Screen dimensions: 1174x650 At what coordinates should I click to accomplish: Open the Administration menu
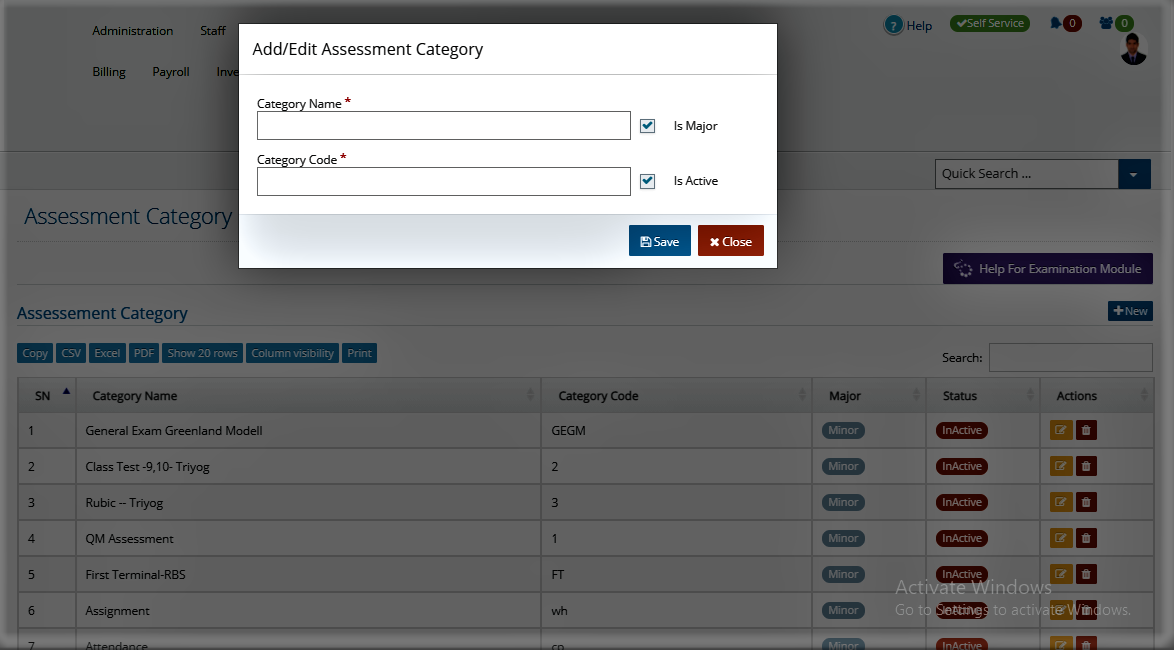pos(133,31)
